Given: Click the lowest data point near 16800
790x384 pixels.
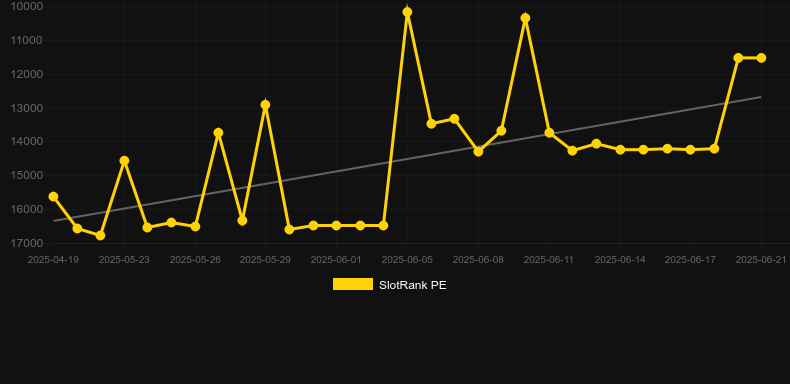Looking at the screenshot, I should [x=100, y=235].
